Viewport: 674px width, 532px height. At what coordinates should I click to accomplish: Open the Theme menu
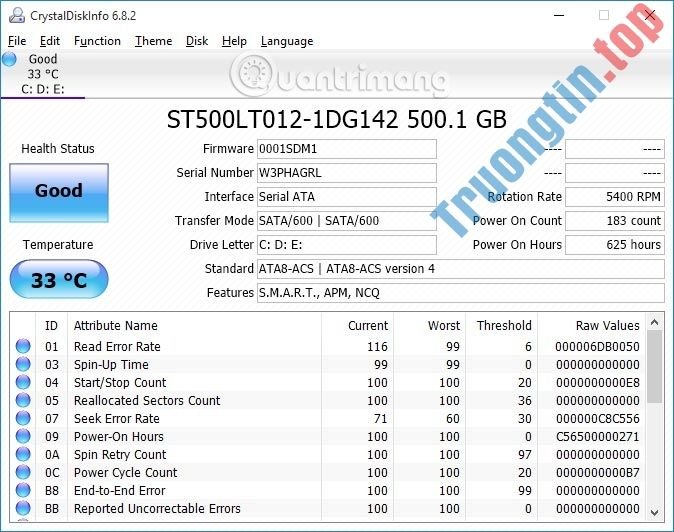[153, 41]
